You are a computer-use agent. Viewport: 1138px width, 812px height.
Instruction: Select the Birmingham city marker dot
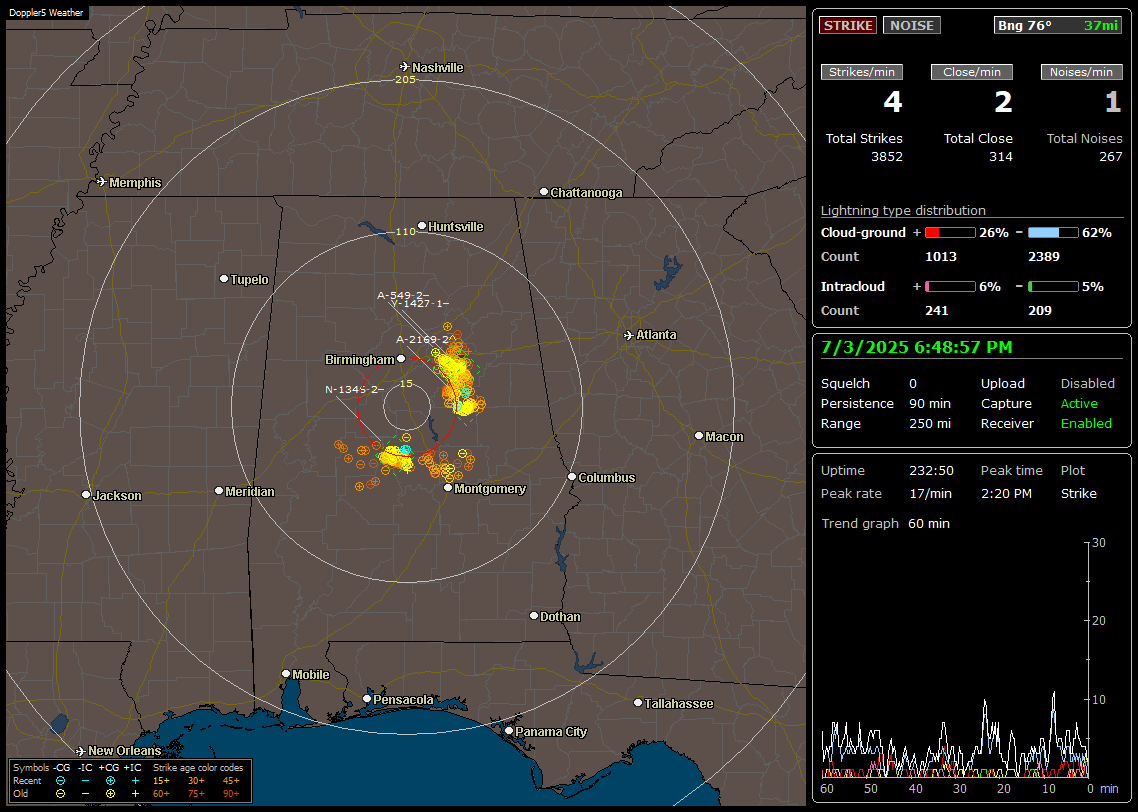point(401,358)
